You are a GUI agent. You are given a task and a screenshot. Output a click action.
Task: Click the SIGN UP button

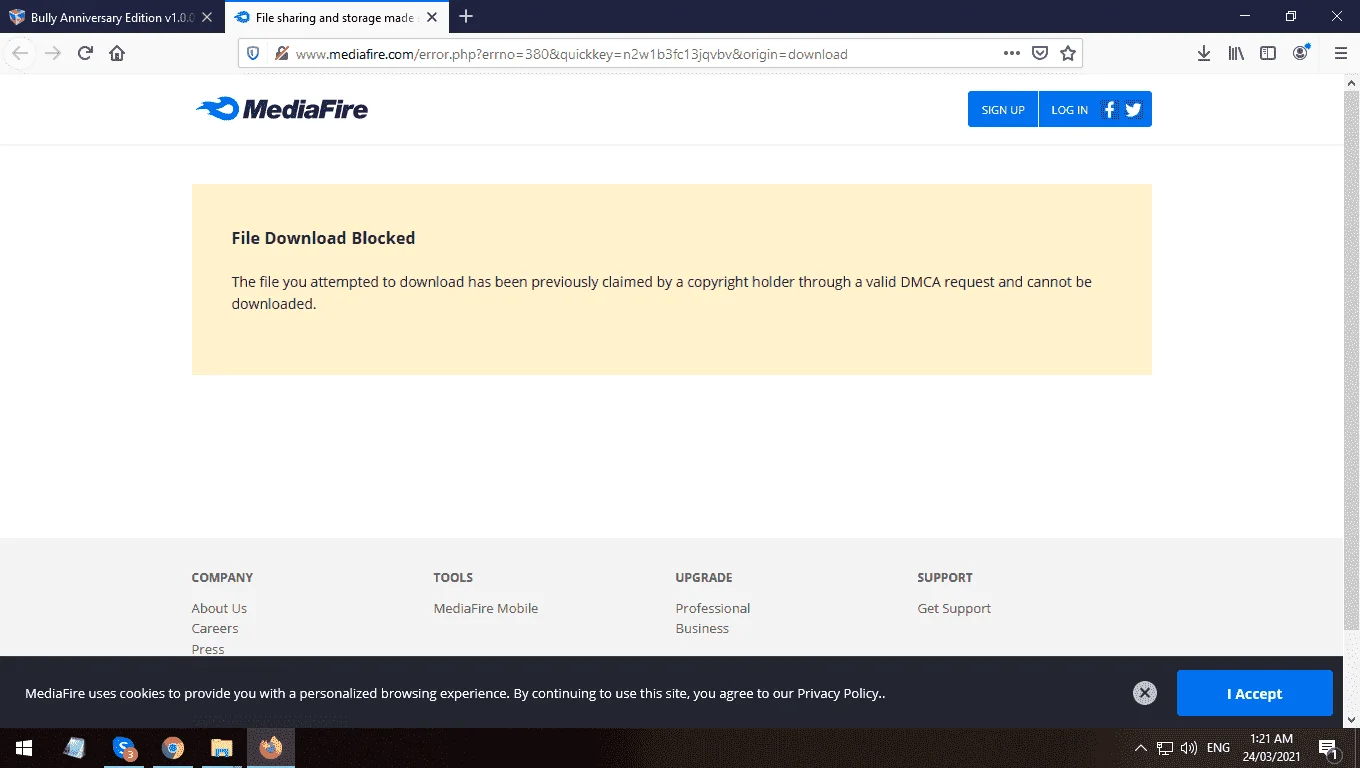(x=1003, y=110)
